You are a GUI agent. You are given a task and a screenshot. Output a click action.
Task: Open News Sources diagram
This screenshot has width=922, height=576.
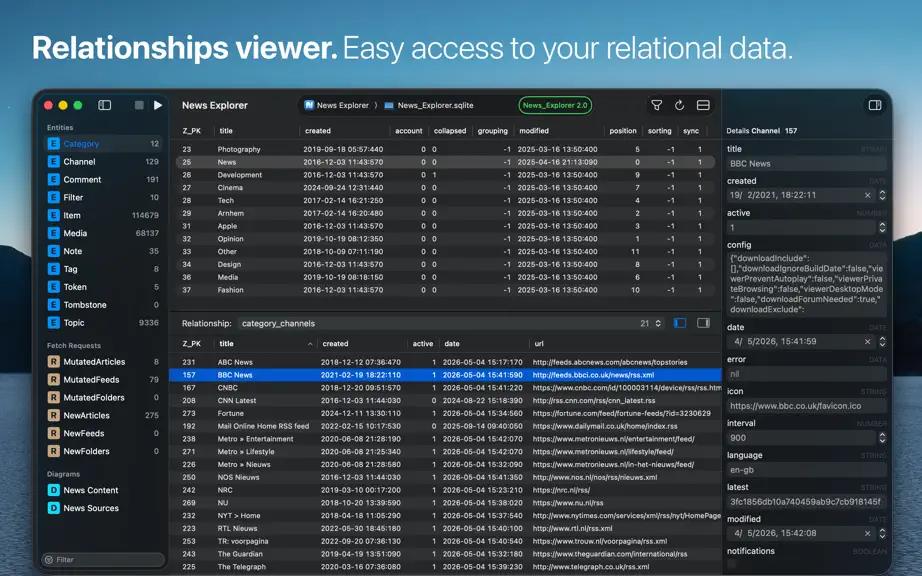point(103,508)
